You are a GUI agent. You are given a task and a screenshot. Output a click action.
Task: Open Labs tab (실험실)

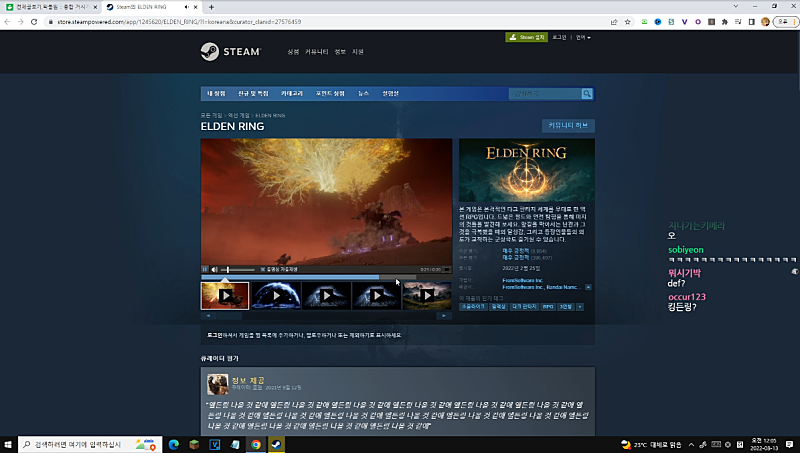tap(390, 94)
